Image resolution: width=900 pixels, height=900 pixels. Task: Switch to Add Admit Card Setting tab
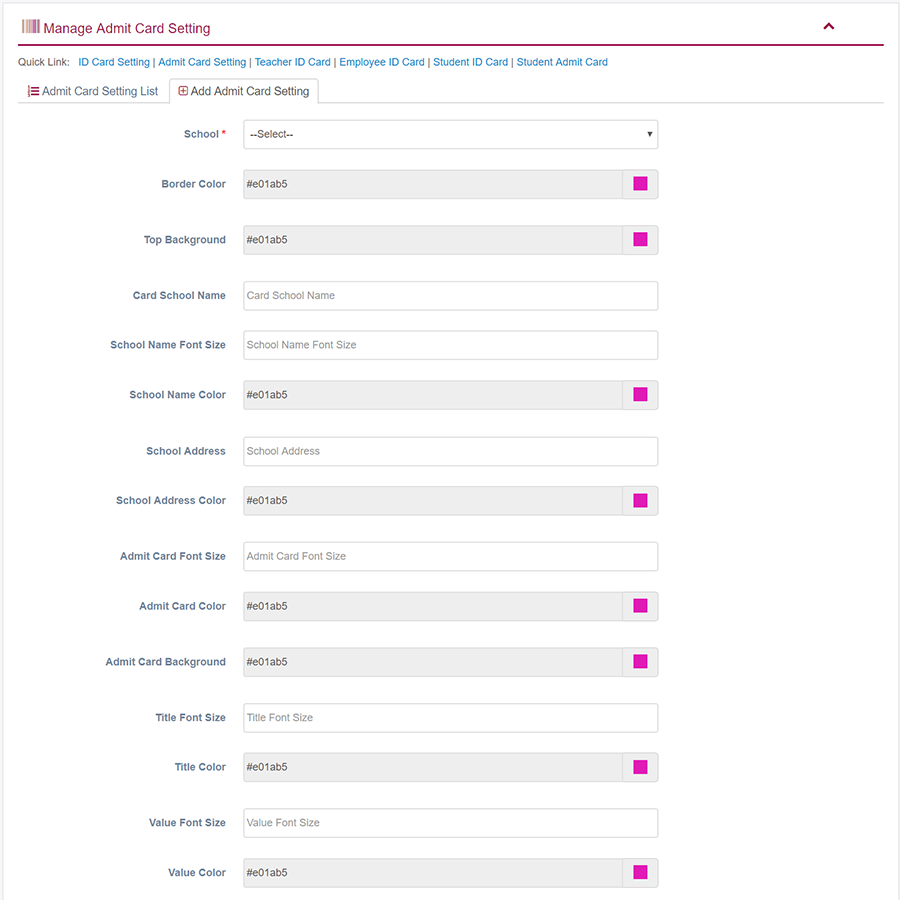pos(244,91)
